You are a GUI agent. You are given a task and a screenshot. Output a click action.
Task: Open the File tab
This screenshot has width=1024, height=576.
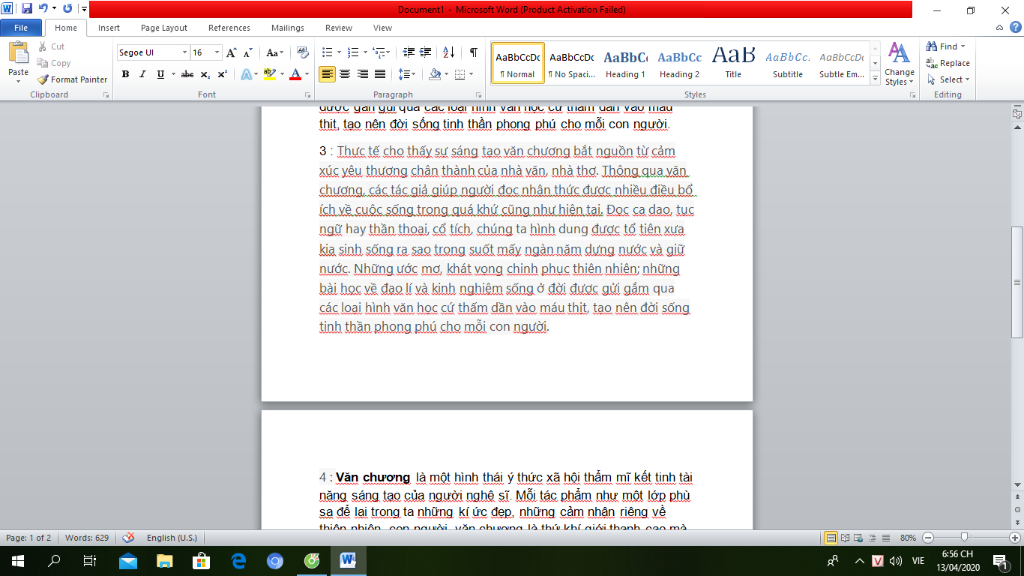pos(21,28)
